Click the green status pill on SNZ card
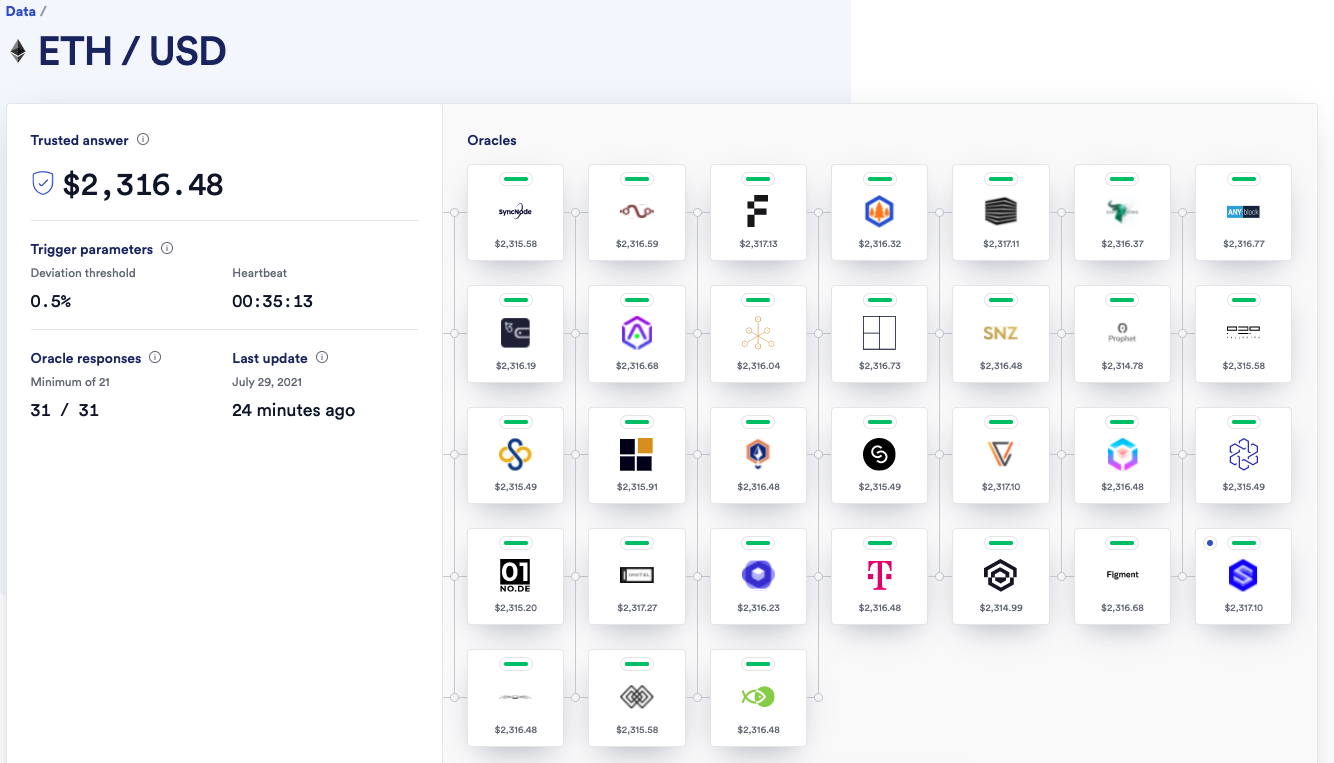Screen dimensions: 1334x763 (x=1001, y=299)
